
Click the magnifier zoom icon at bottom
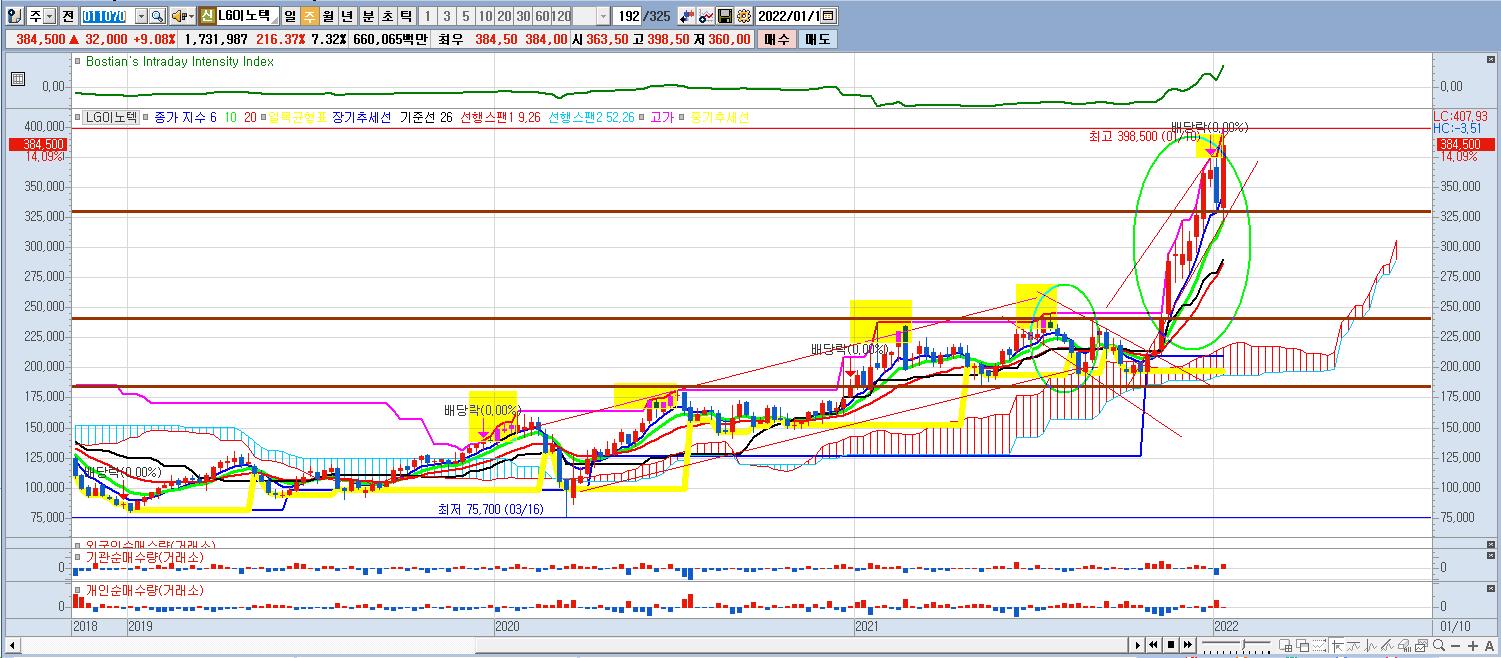1439,645
